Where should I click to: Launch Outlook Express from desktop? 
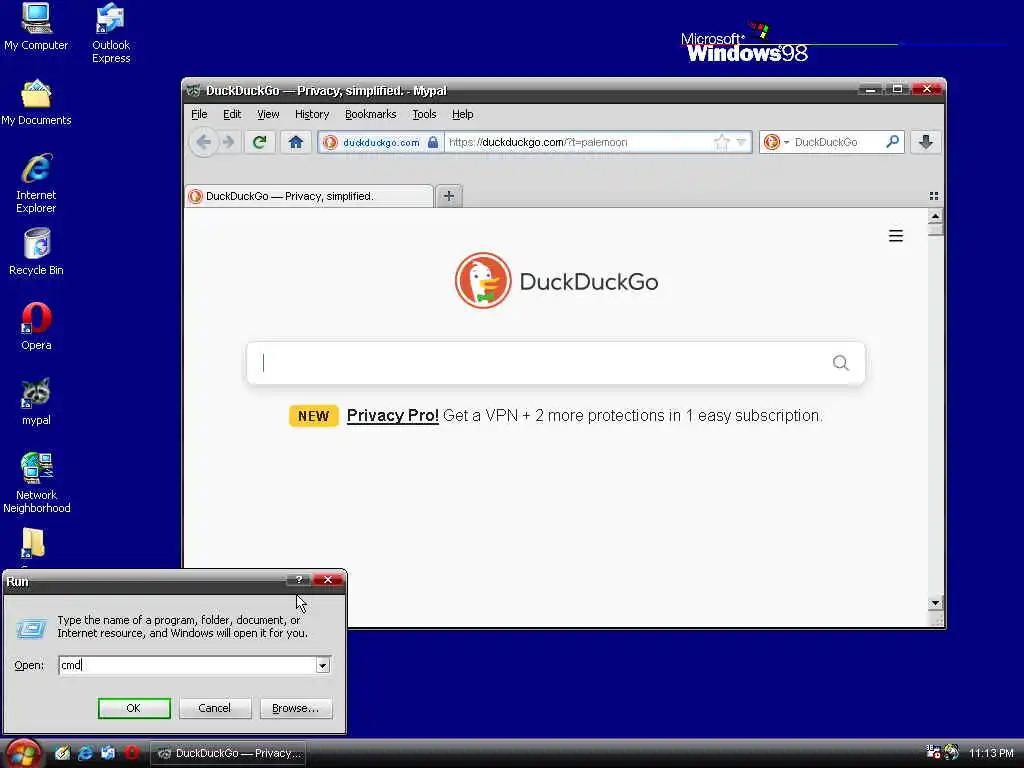tap(110, 33)
